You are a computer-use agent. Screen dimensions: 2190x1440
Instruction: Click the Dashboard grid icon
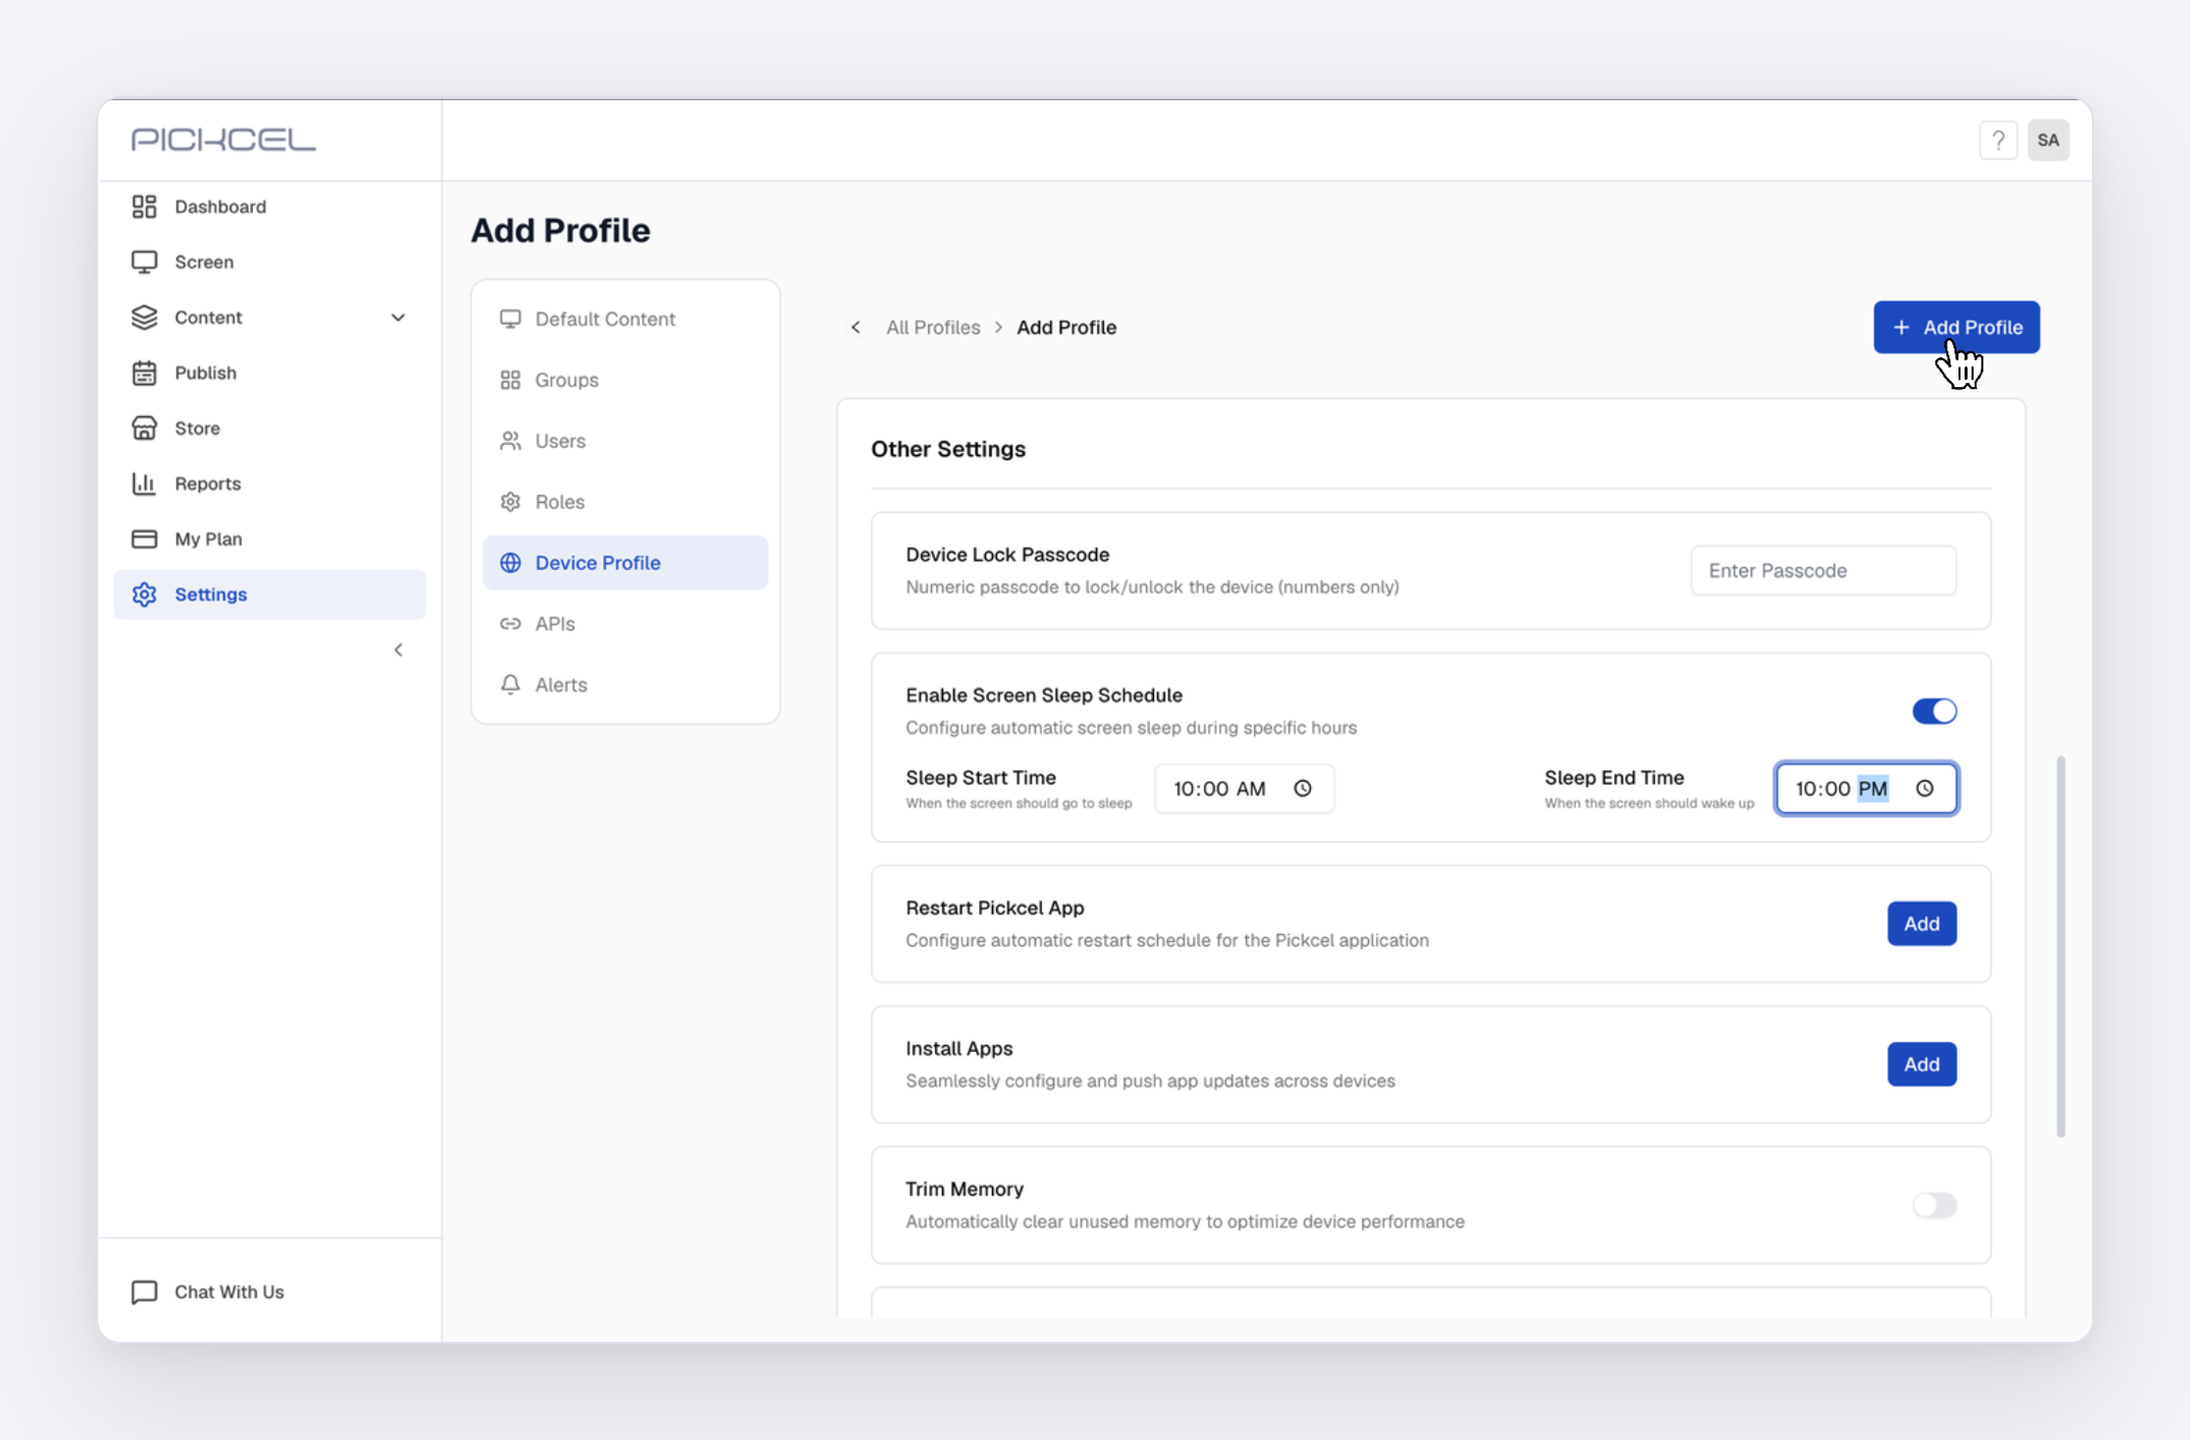coord(144,206)
